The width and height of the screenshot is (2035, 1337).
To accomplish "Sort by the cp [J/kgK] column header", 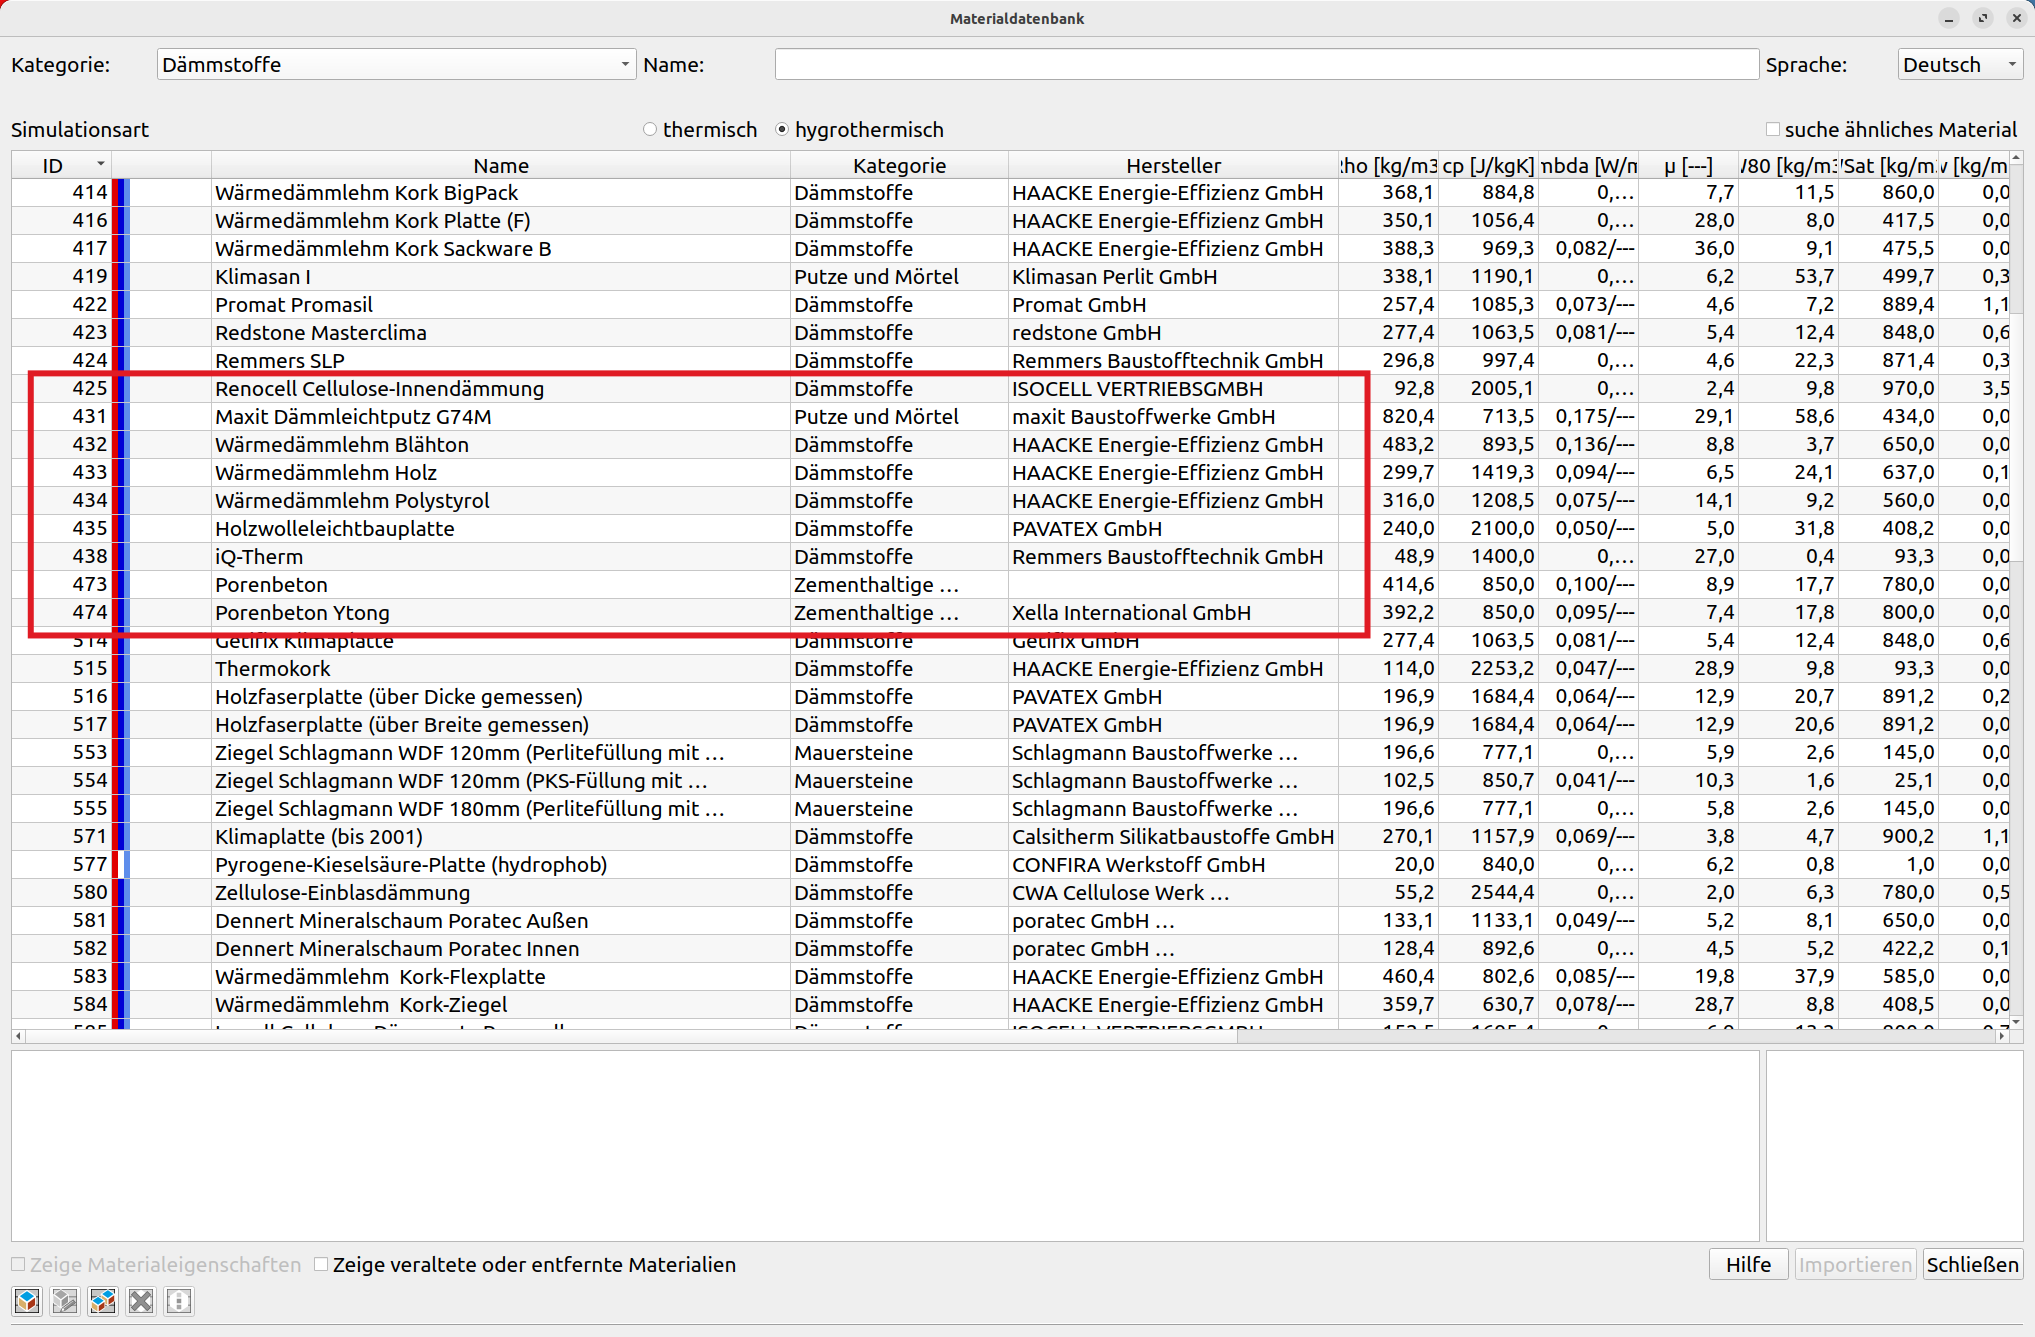I will 1488,165.
